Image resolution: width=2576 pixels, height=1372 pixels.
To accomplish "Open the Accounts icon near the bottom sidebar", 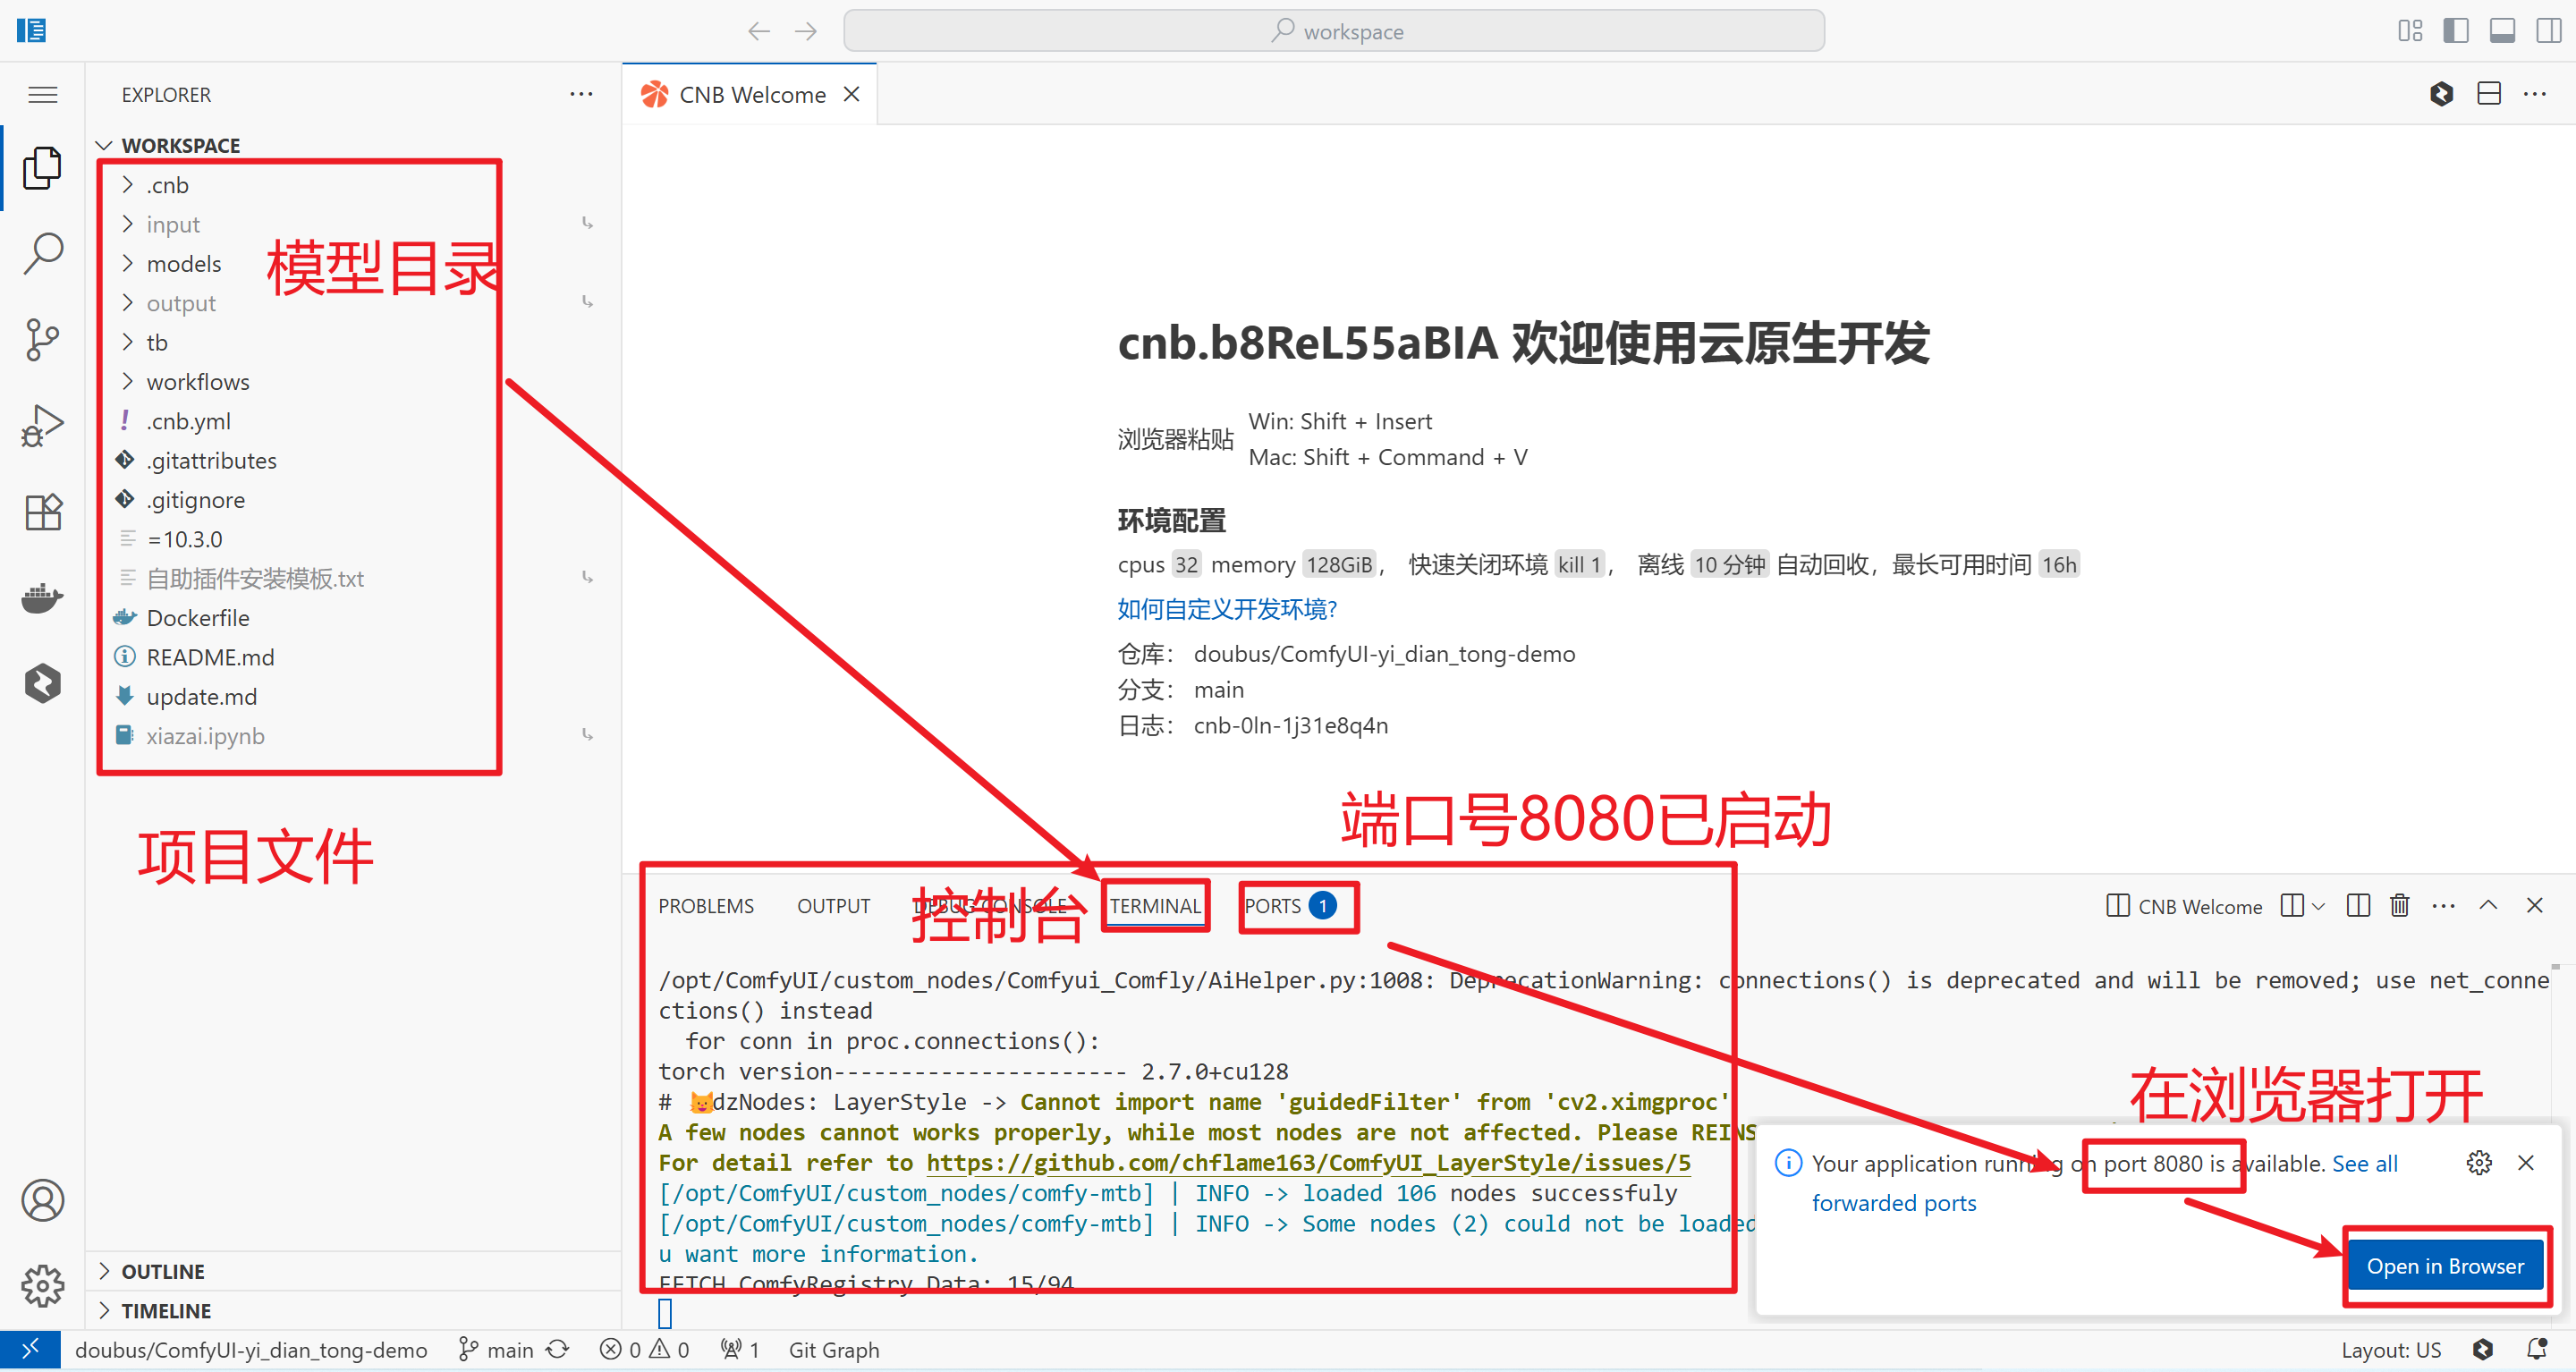I will [x=42, y=1200].
